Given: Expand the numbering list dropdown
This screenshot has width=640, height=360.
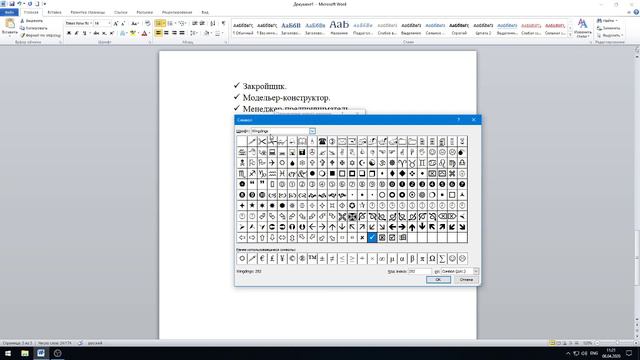Looking at the screenshot, I should pyautogui.click(x=175, y=23).
